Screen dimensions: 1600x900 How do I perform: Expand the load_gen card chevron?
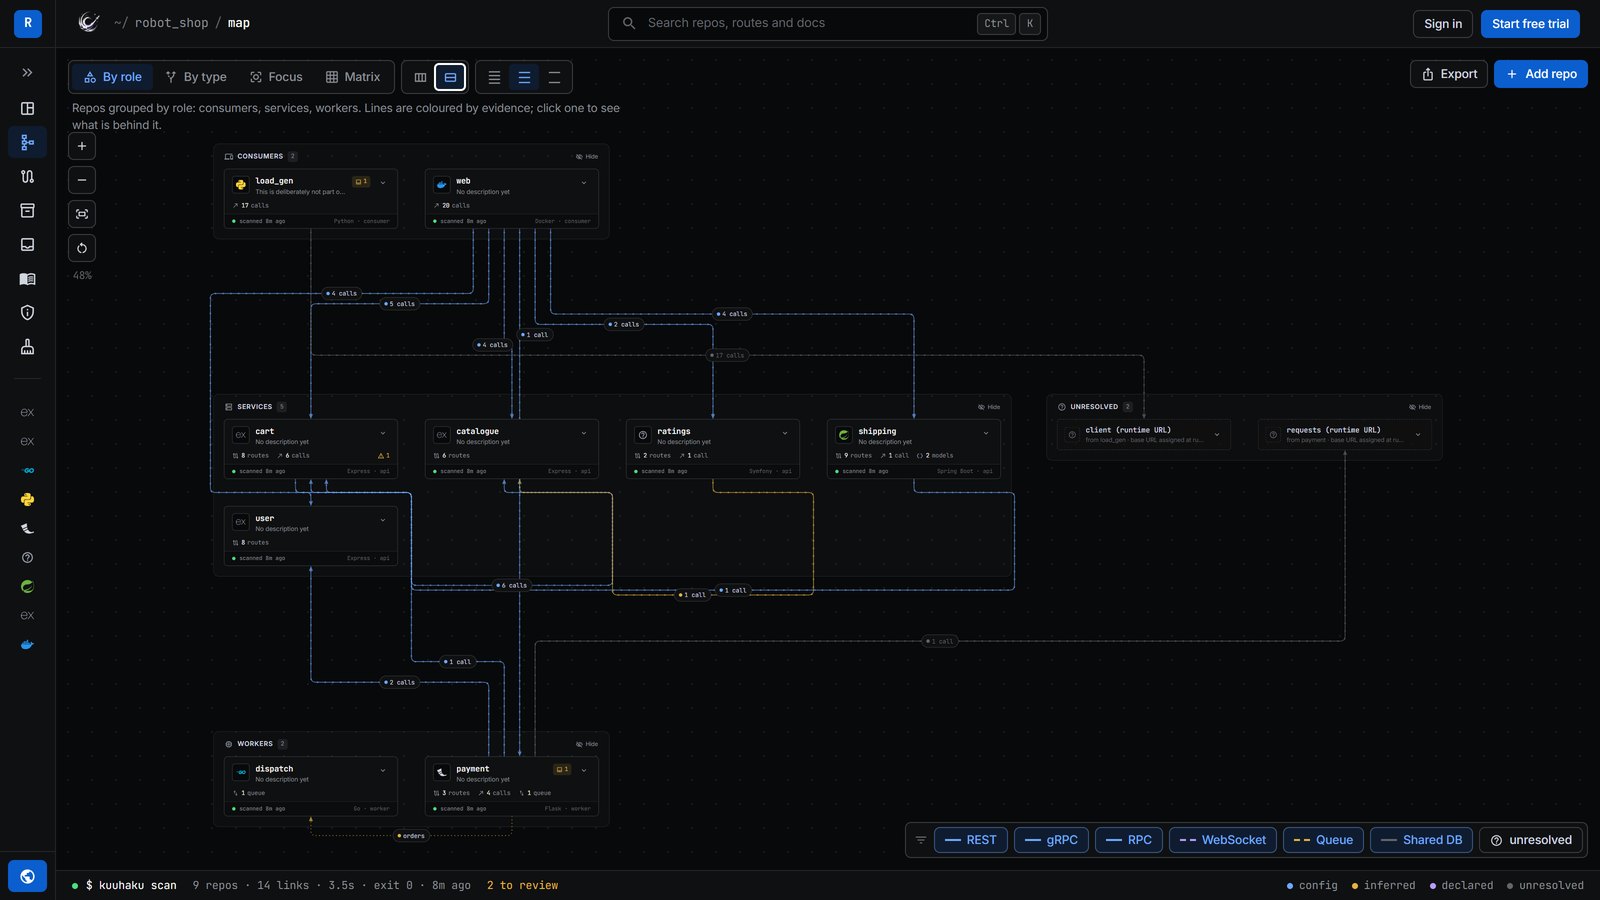pos(383,183)
